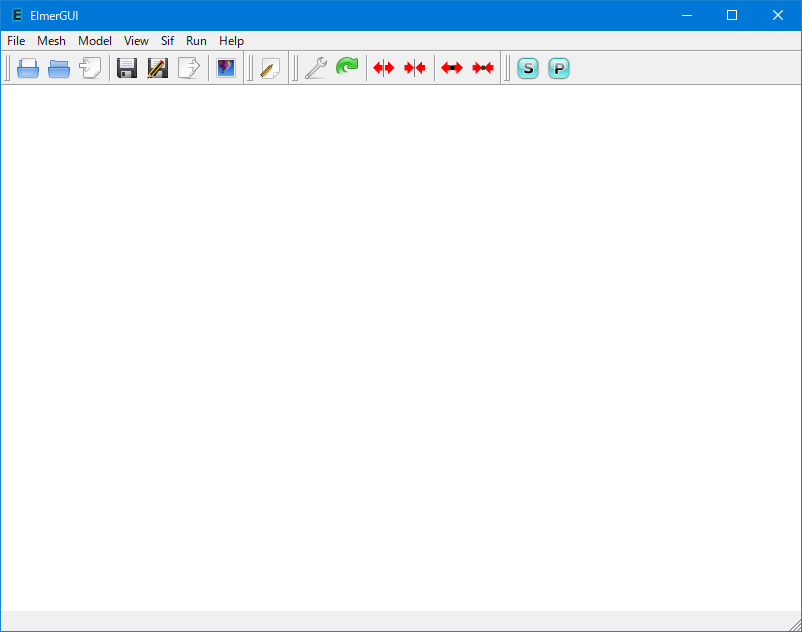Viewport: 802px width, 632px height.
Task: Click the floppy-with-pencil Save As icon
Action: click(158, 68)
